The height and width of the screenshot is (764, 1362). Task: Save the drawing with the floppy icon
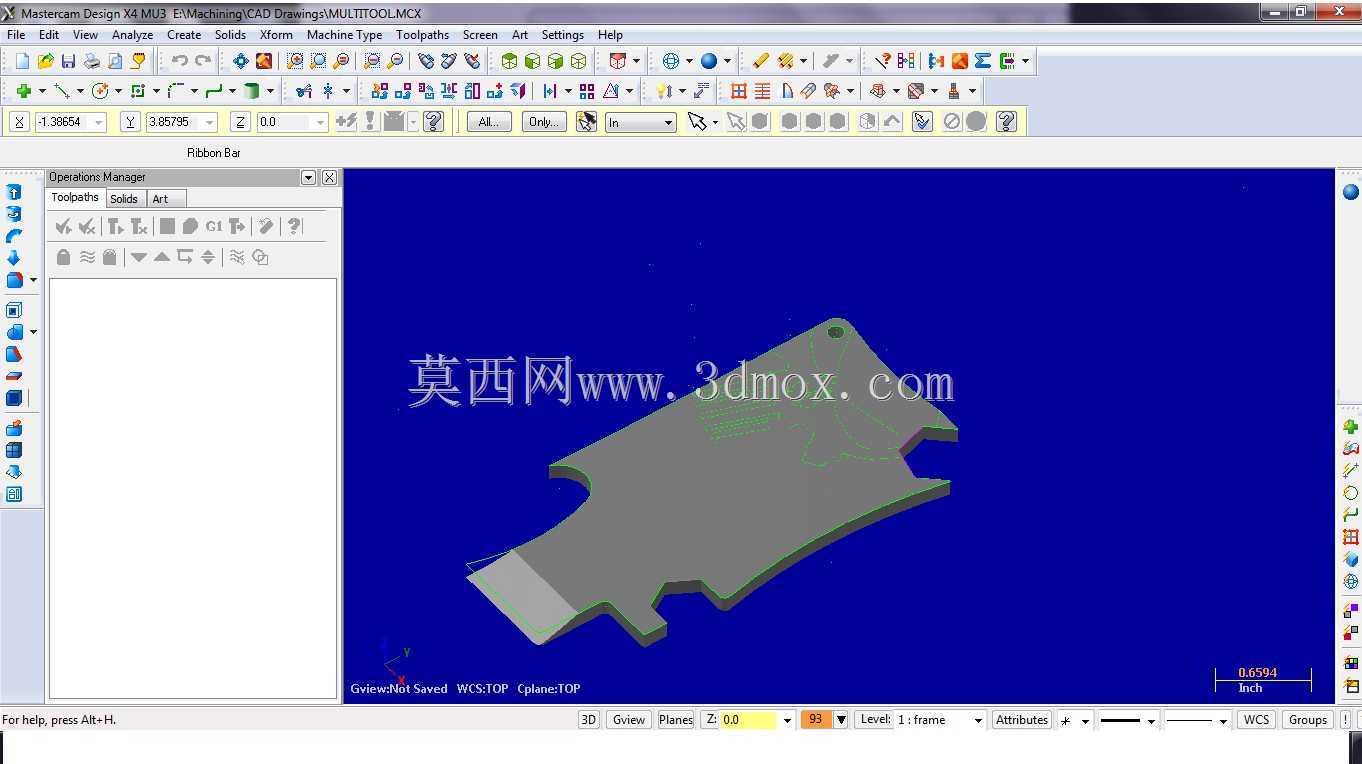pos(68,61)
